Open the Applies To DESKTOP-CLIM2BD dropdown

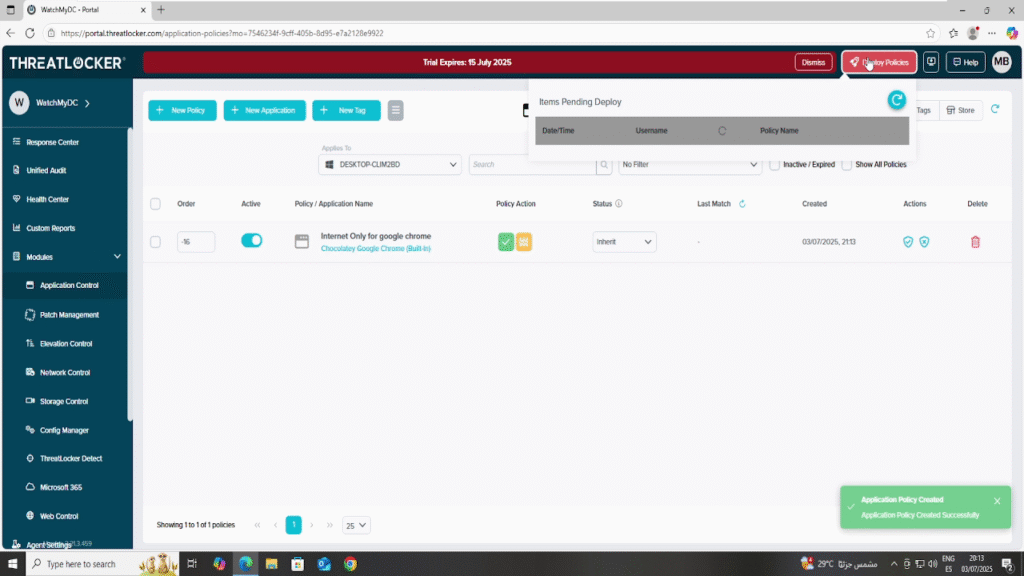pyautogui.click(x=390, y=165)
